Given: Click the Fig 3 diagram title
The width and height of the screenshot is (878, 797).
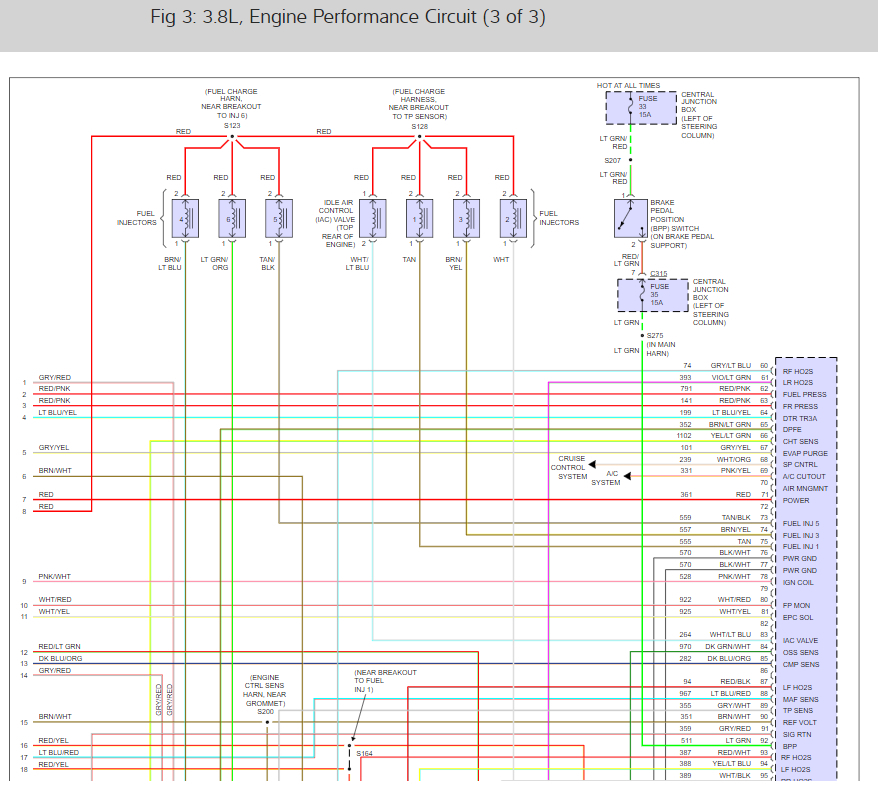Looking at the screenshot, I should point(348,18).
